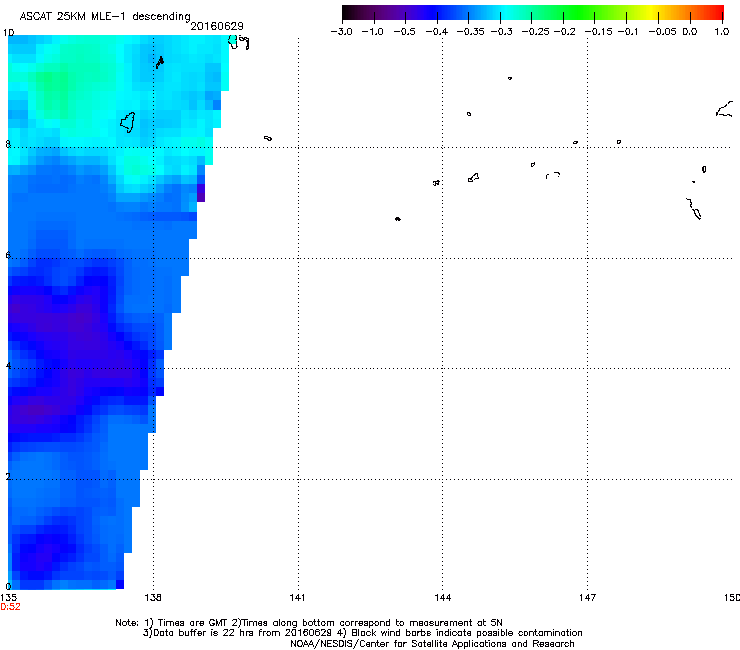Select color bar label "-0.5"
The width and height of the screenshot is (740, 650).
click(x=404, y=32)
